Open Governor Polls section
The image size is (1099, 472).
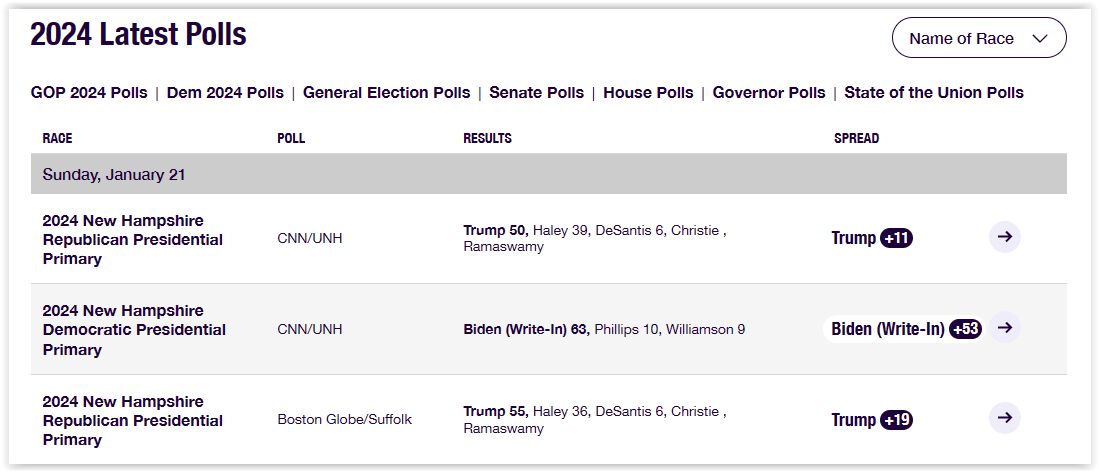coord(769,93)
